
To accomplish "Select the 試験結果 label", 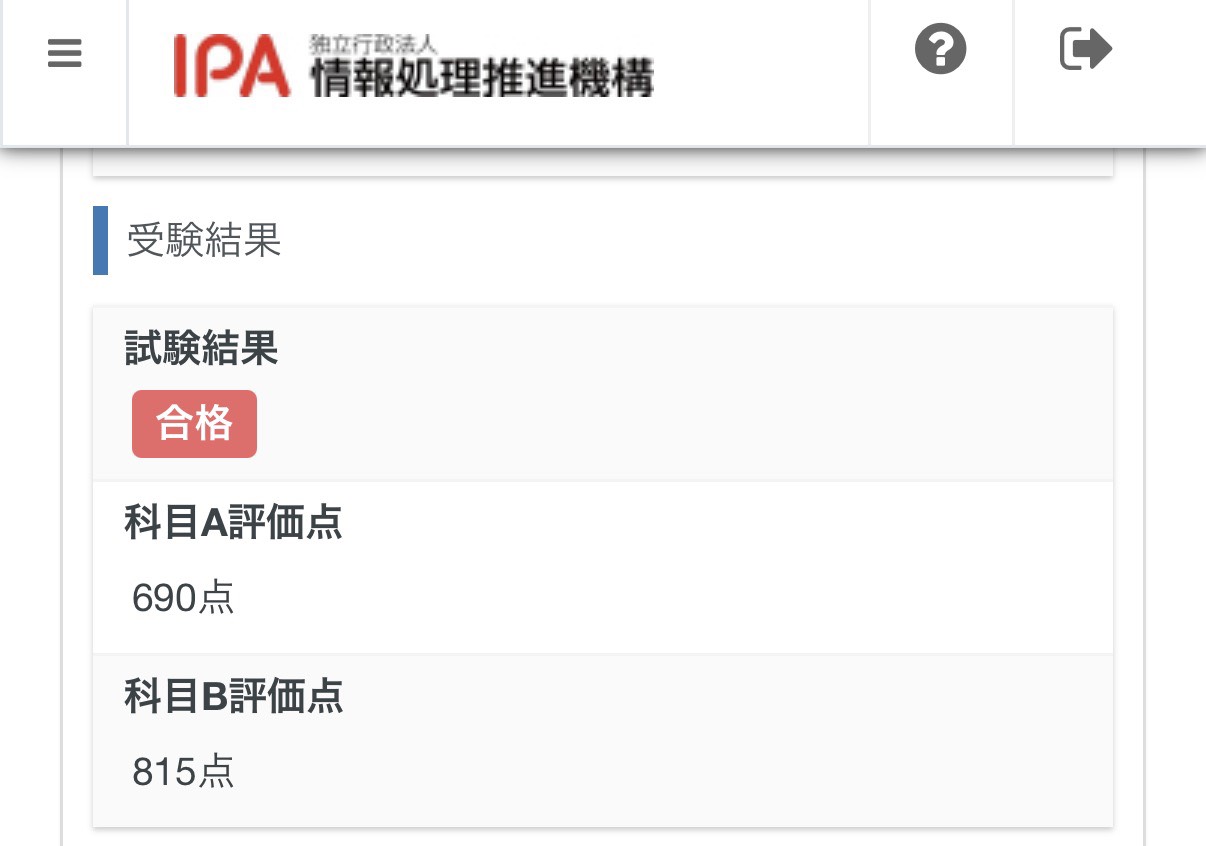I will [201, 349].
